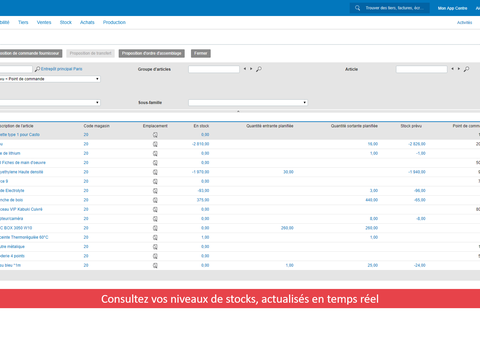Open the Stock menu

coord(66,22)
